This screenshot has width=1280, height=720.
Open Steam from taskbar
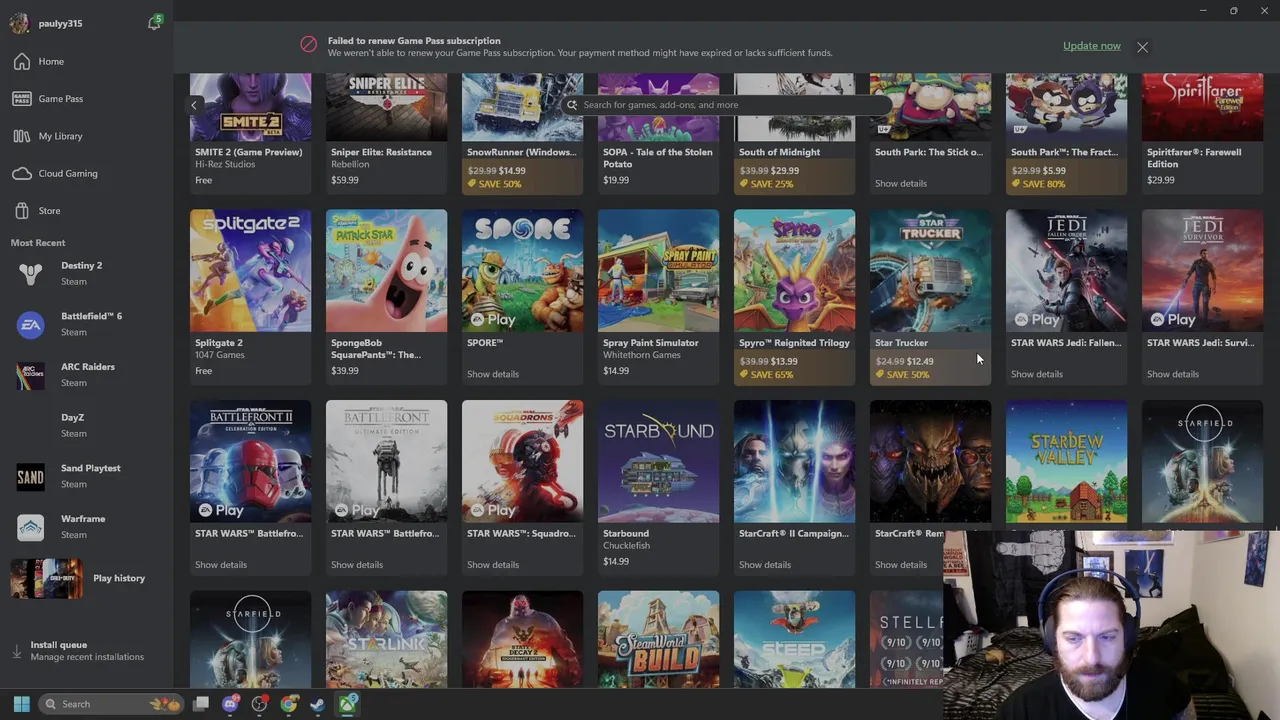click(x=318, y=704)
